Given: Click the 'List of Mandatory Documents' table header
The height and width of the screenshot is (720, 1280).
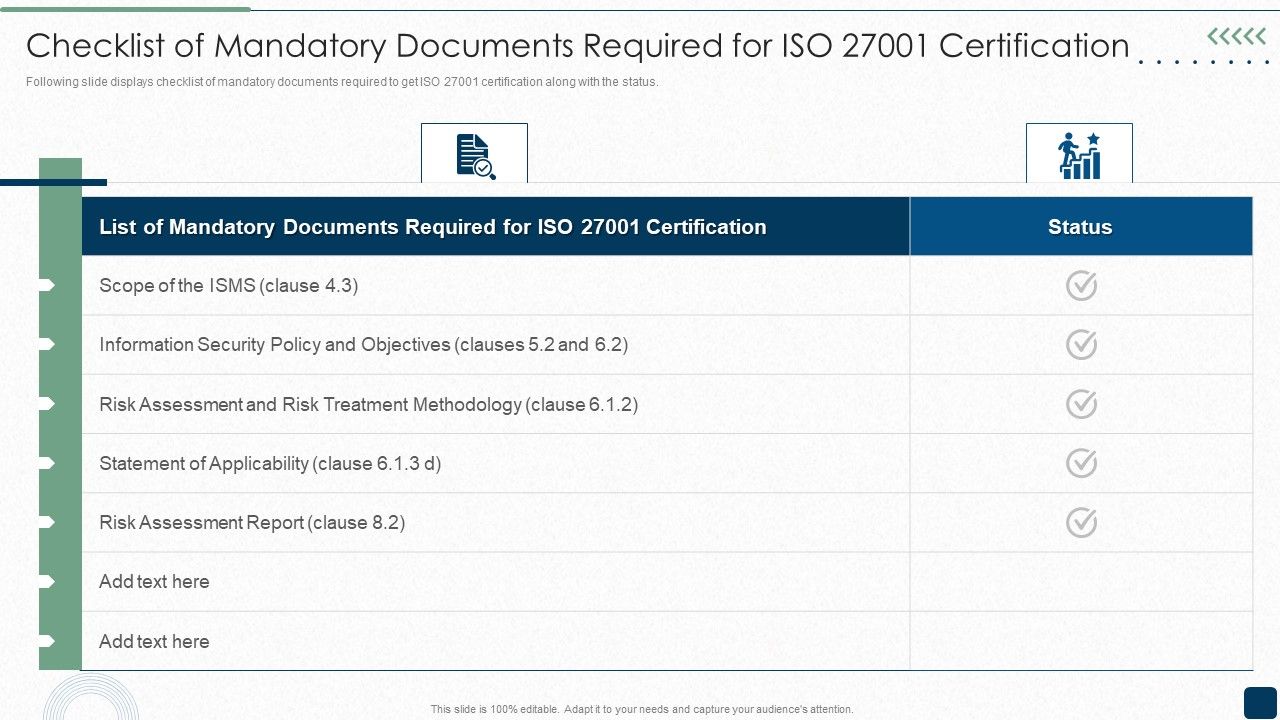Looking at the screenshot, I should coord(496,226).
